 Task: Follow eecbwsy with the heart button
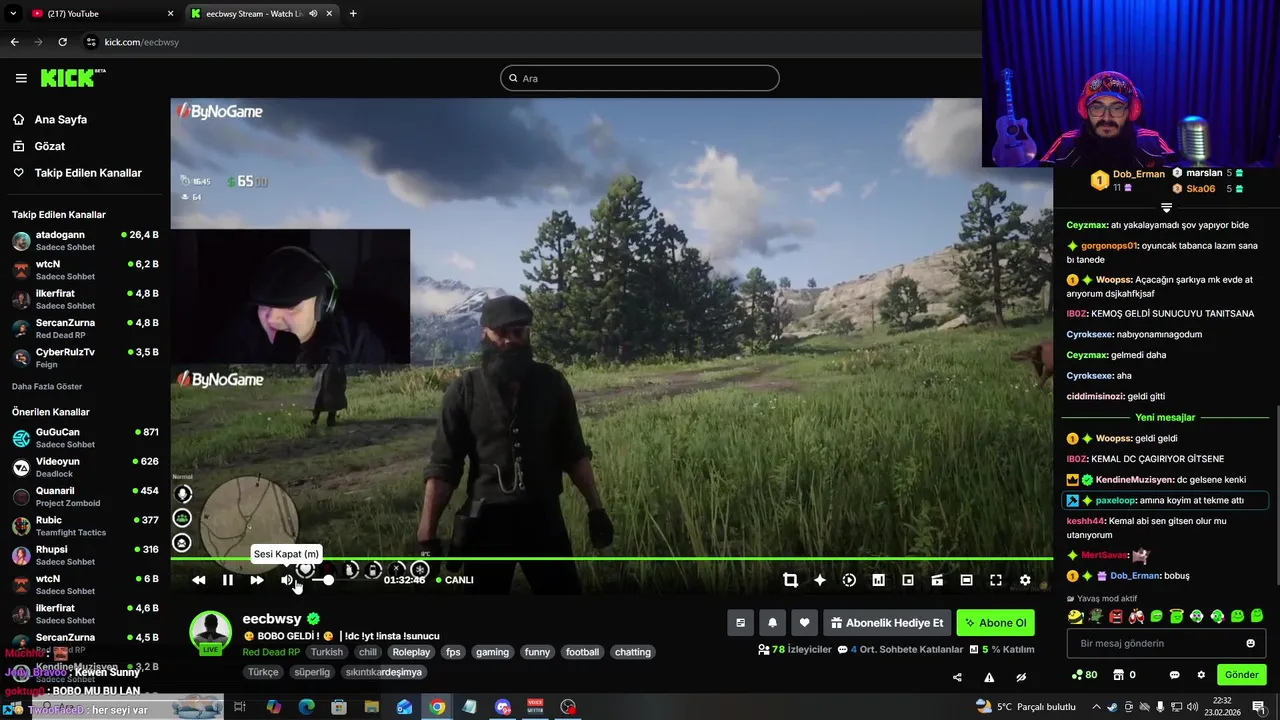[x=804, y=623]
